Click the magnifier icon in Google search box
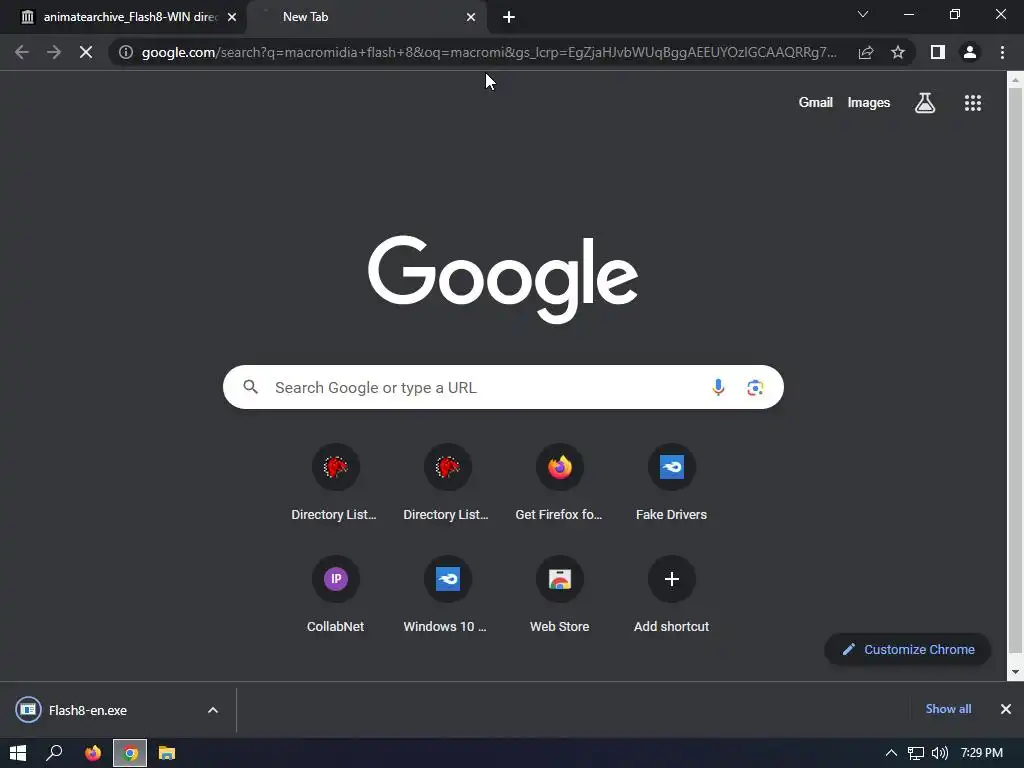The height and width of the screenshot is (768, 1024). pos(251,387)
